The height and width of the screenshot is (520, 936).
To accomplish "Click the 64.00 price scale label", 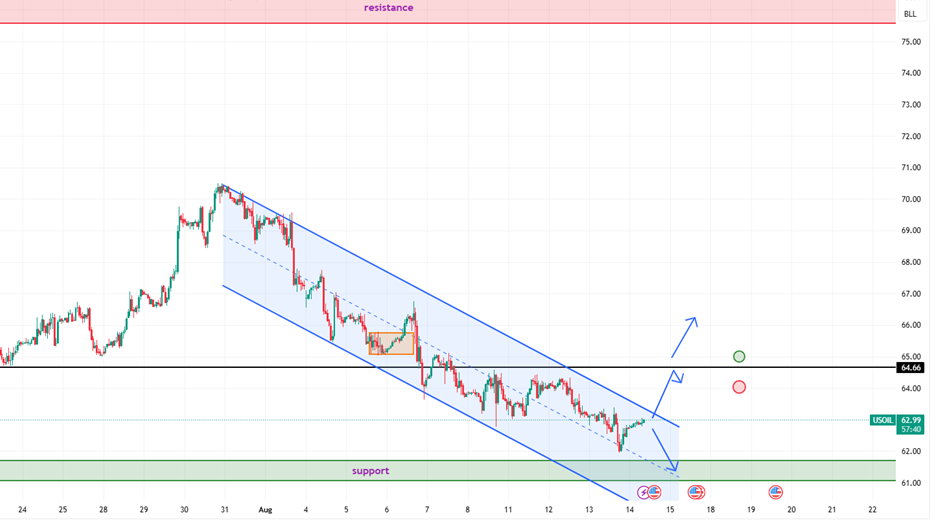I will click(911, 388).
